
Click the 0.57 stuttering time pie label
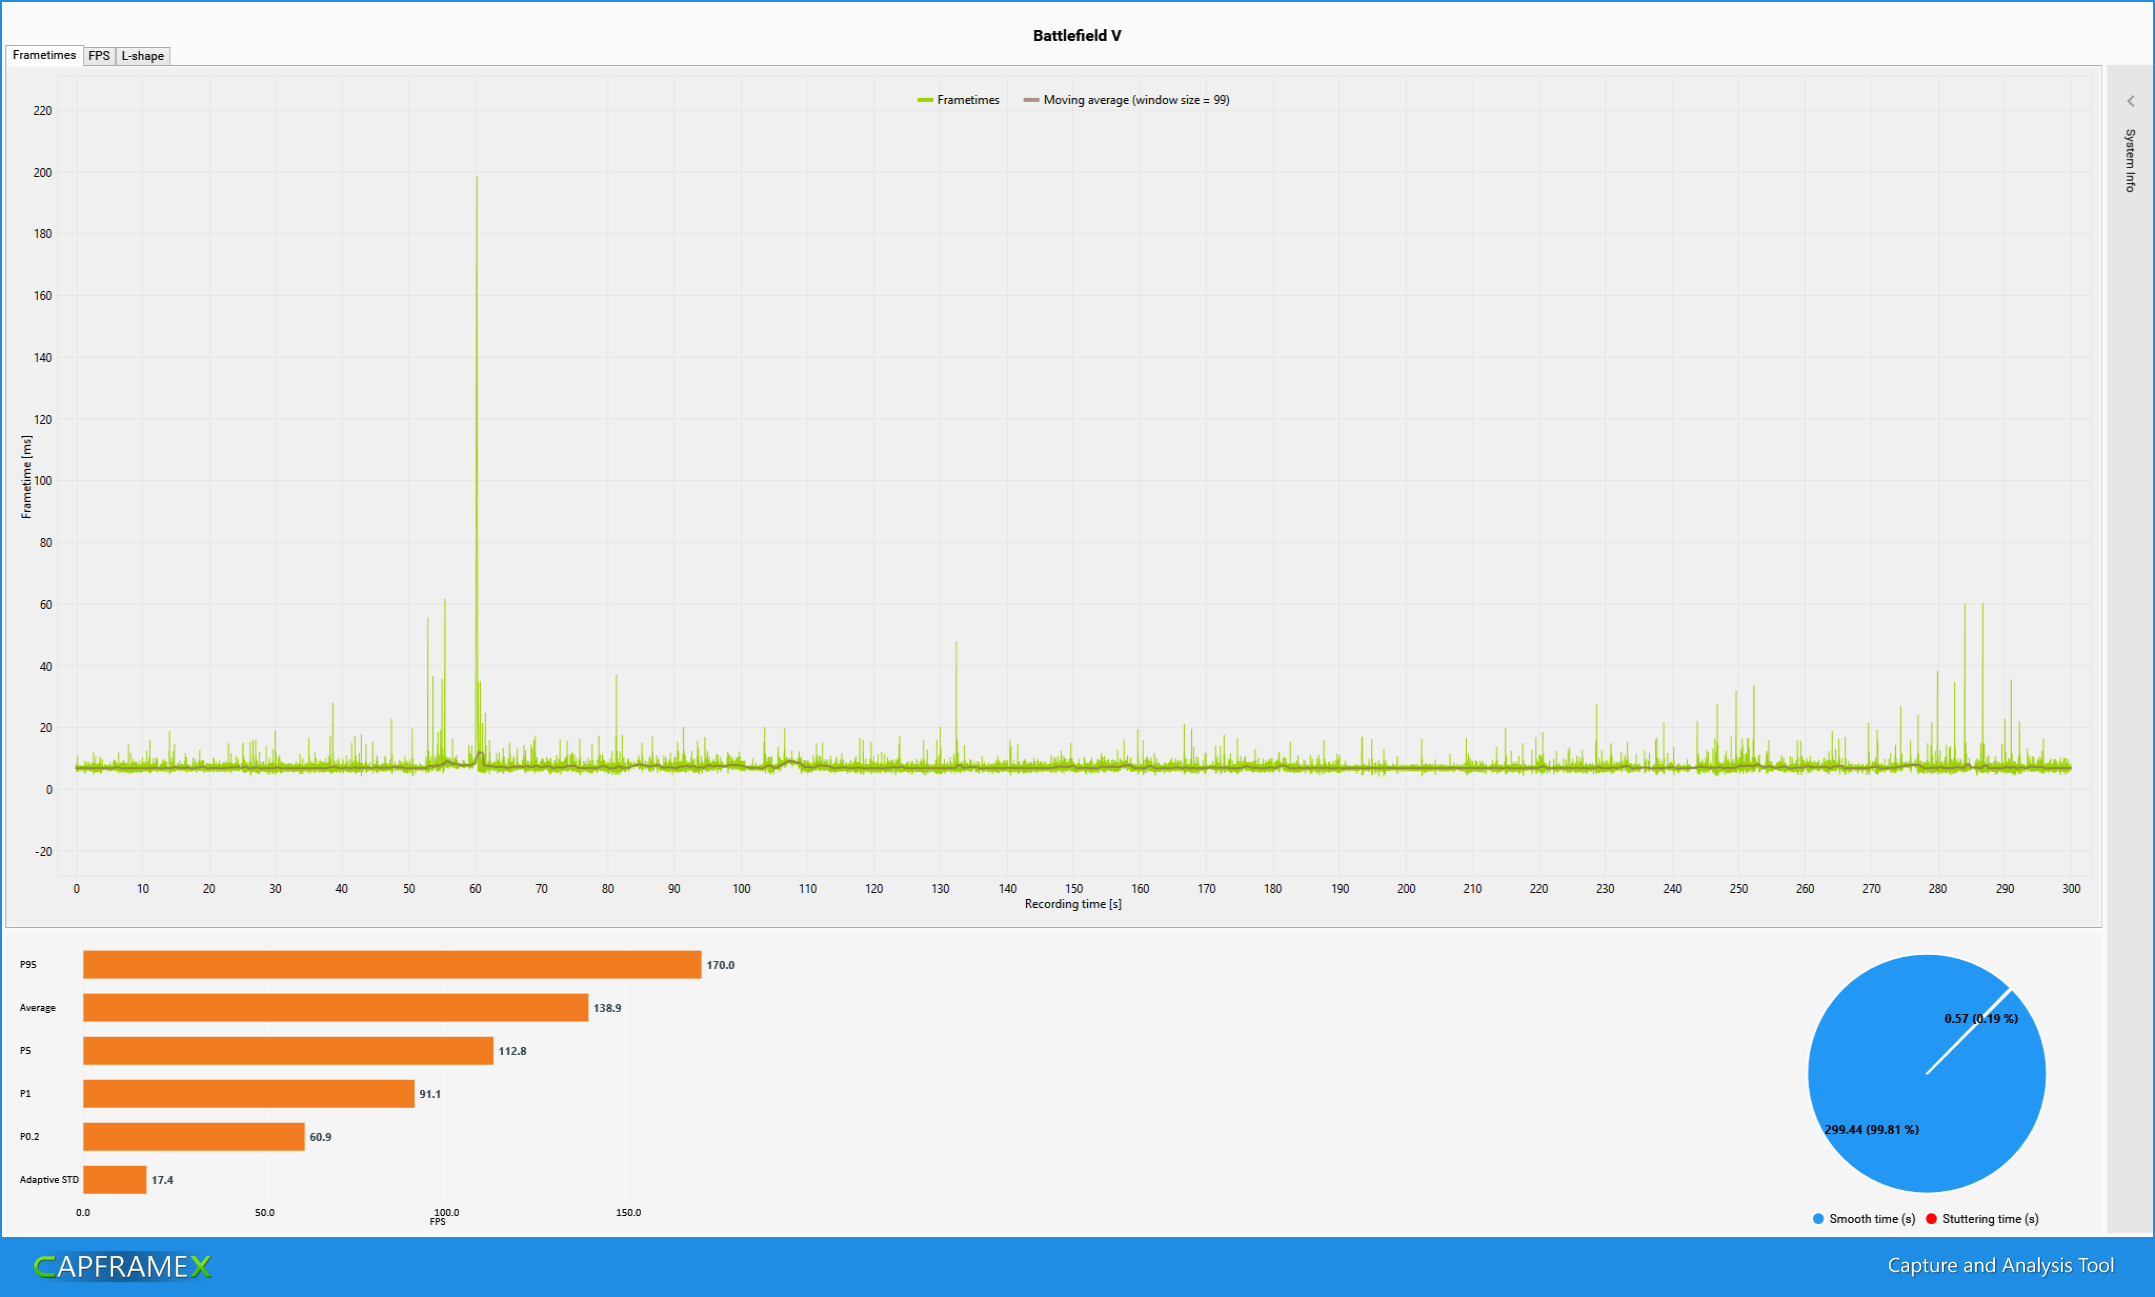point(1980,1019)
